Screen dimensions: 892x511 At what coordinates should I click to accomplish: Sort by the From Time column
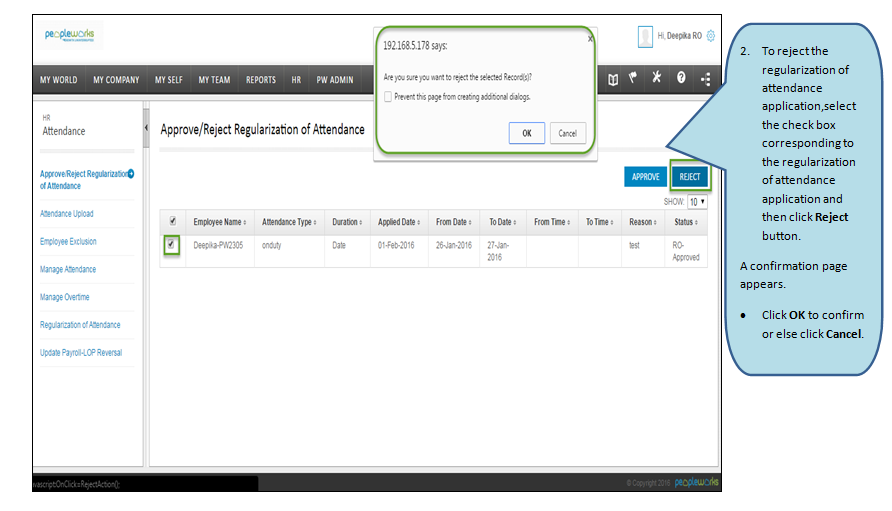tap(552, 222)
